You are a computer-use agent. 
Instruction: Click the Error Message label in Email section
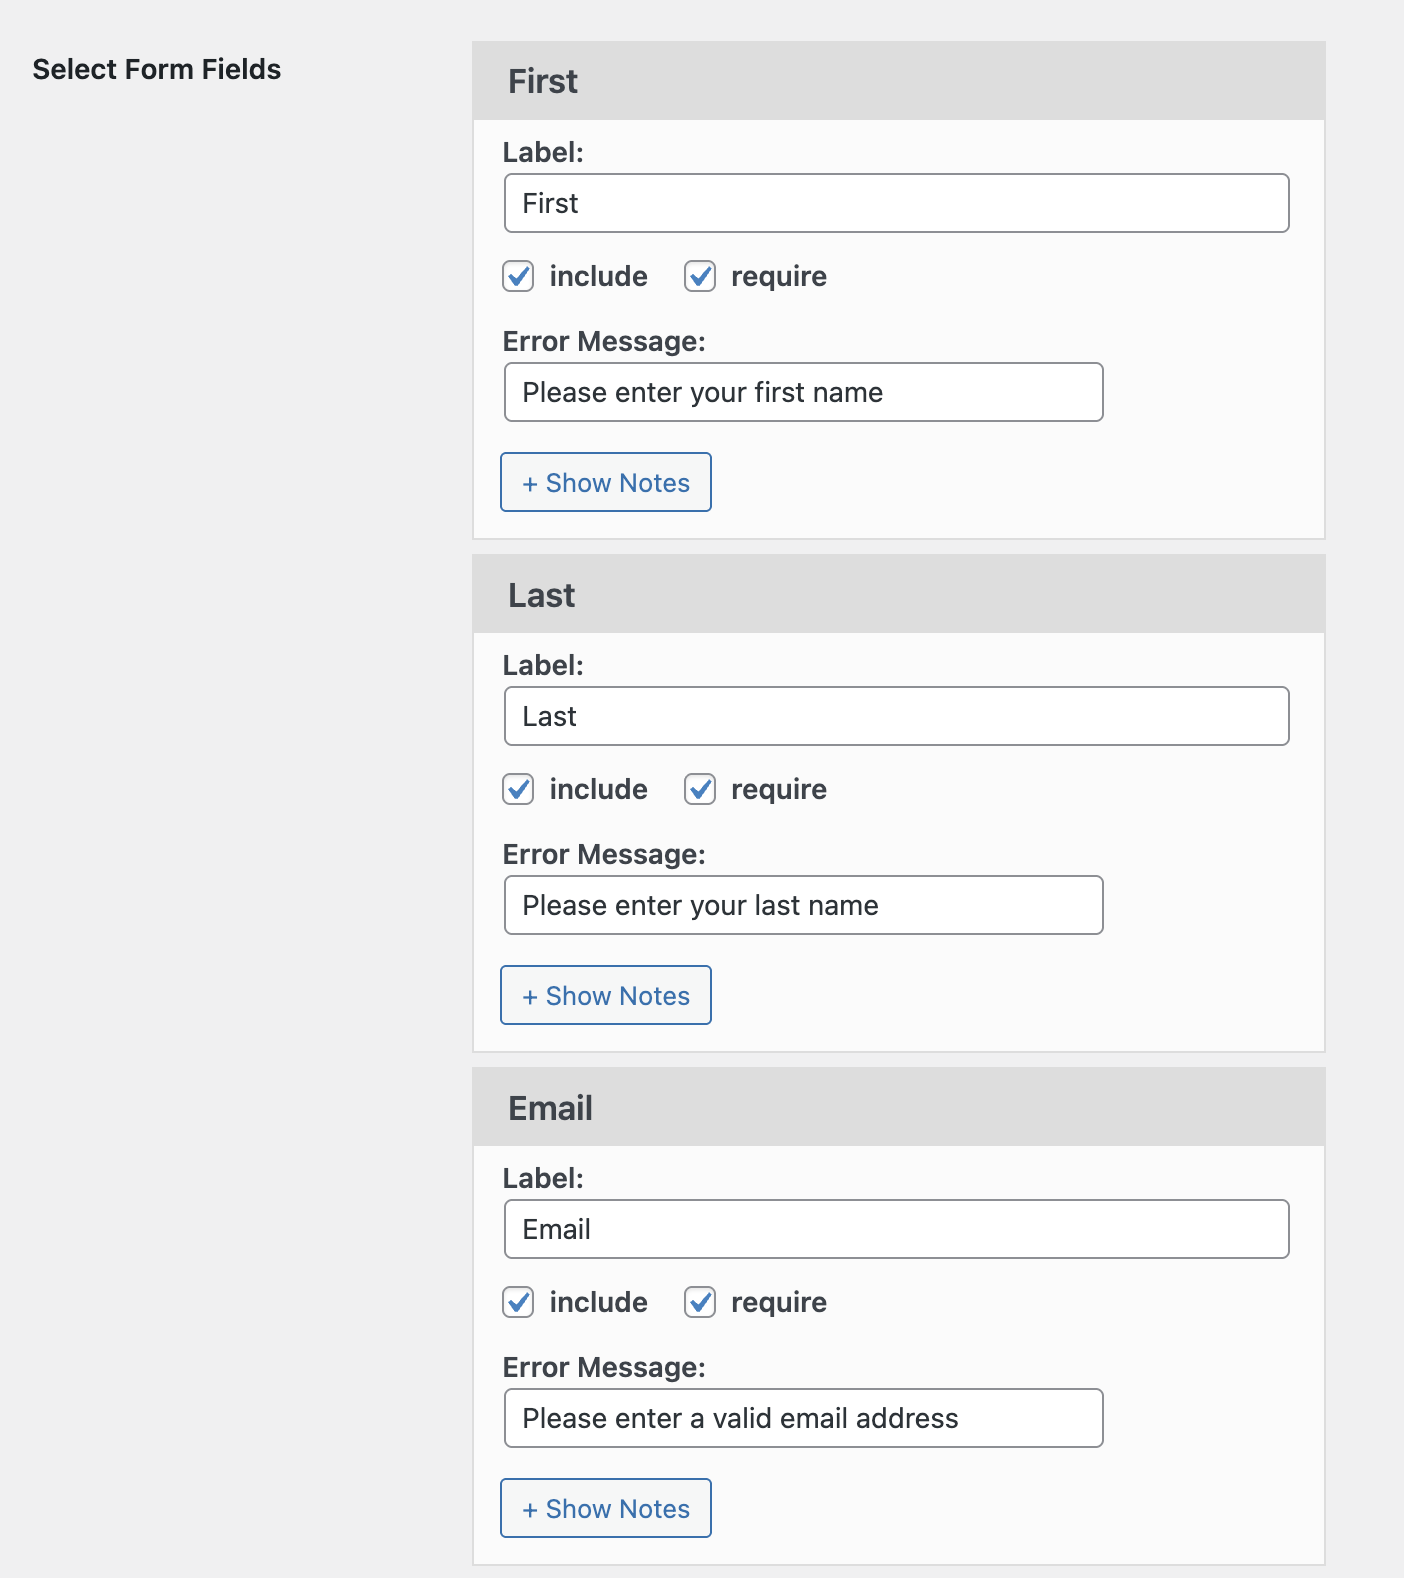coord(604,1367)
